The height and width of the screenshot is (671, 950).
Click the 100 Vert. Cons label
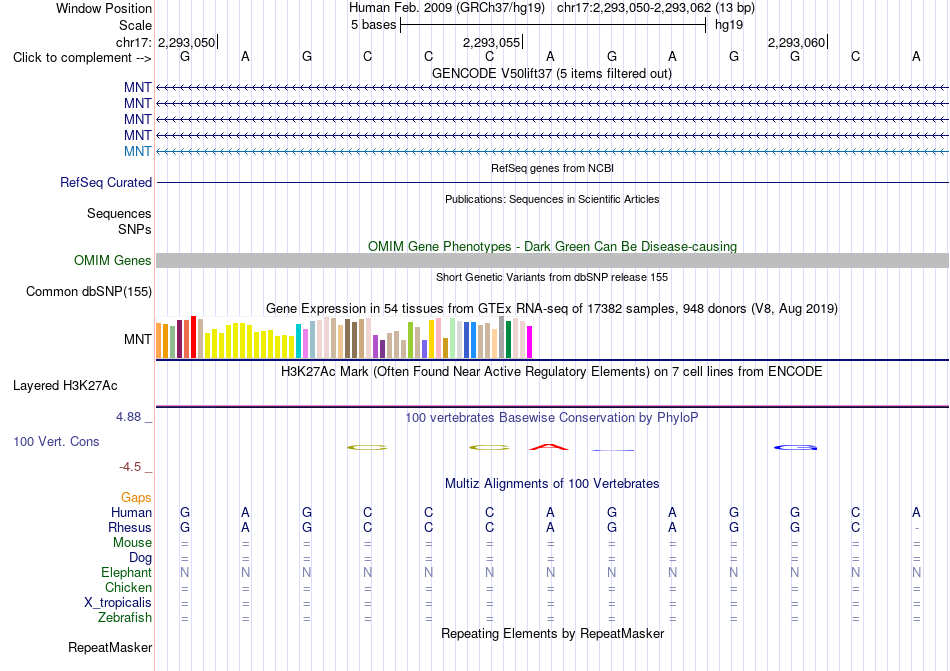pos(56,441)
